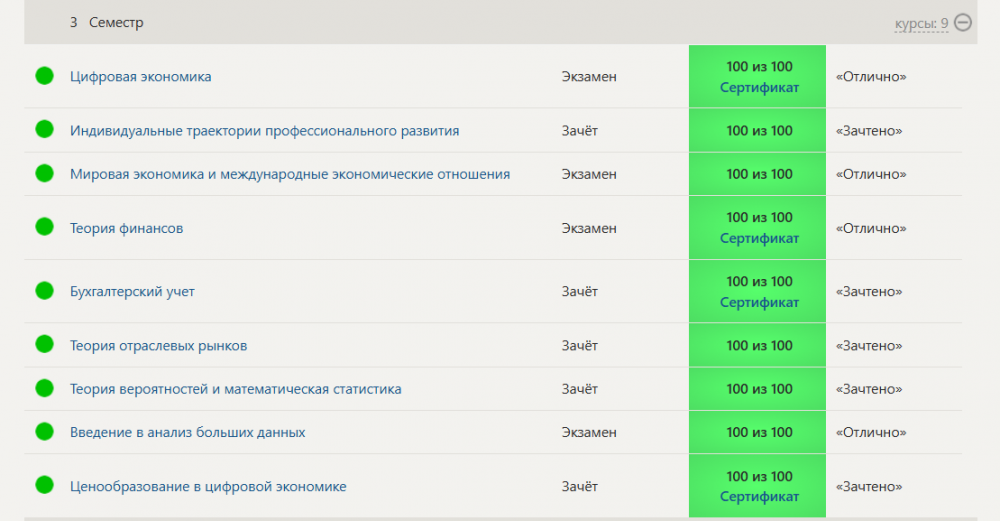Click '100 из 100' for Теория отраслевых рынков

(759, 346)
